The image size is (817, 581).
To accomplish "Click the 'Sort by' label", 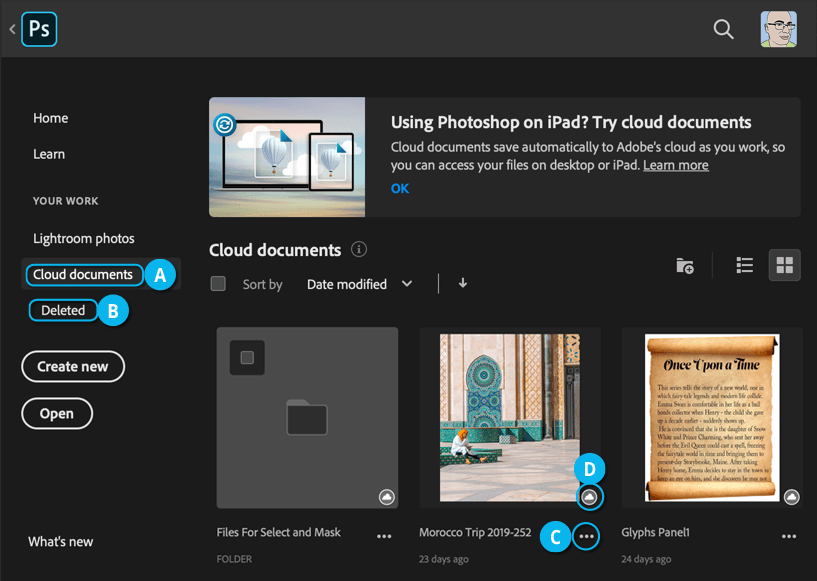I will 263,285.
